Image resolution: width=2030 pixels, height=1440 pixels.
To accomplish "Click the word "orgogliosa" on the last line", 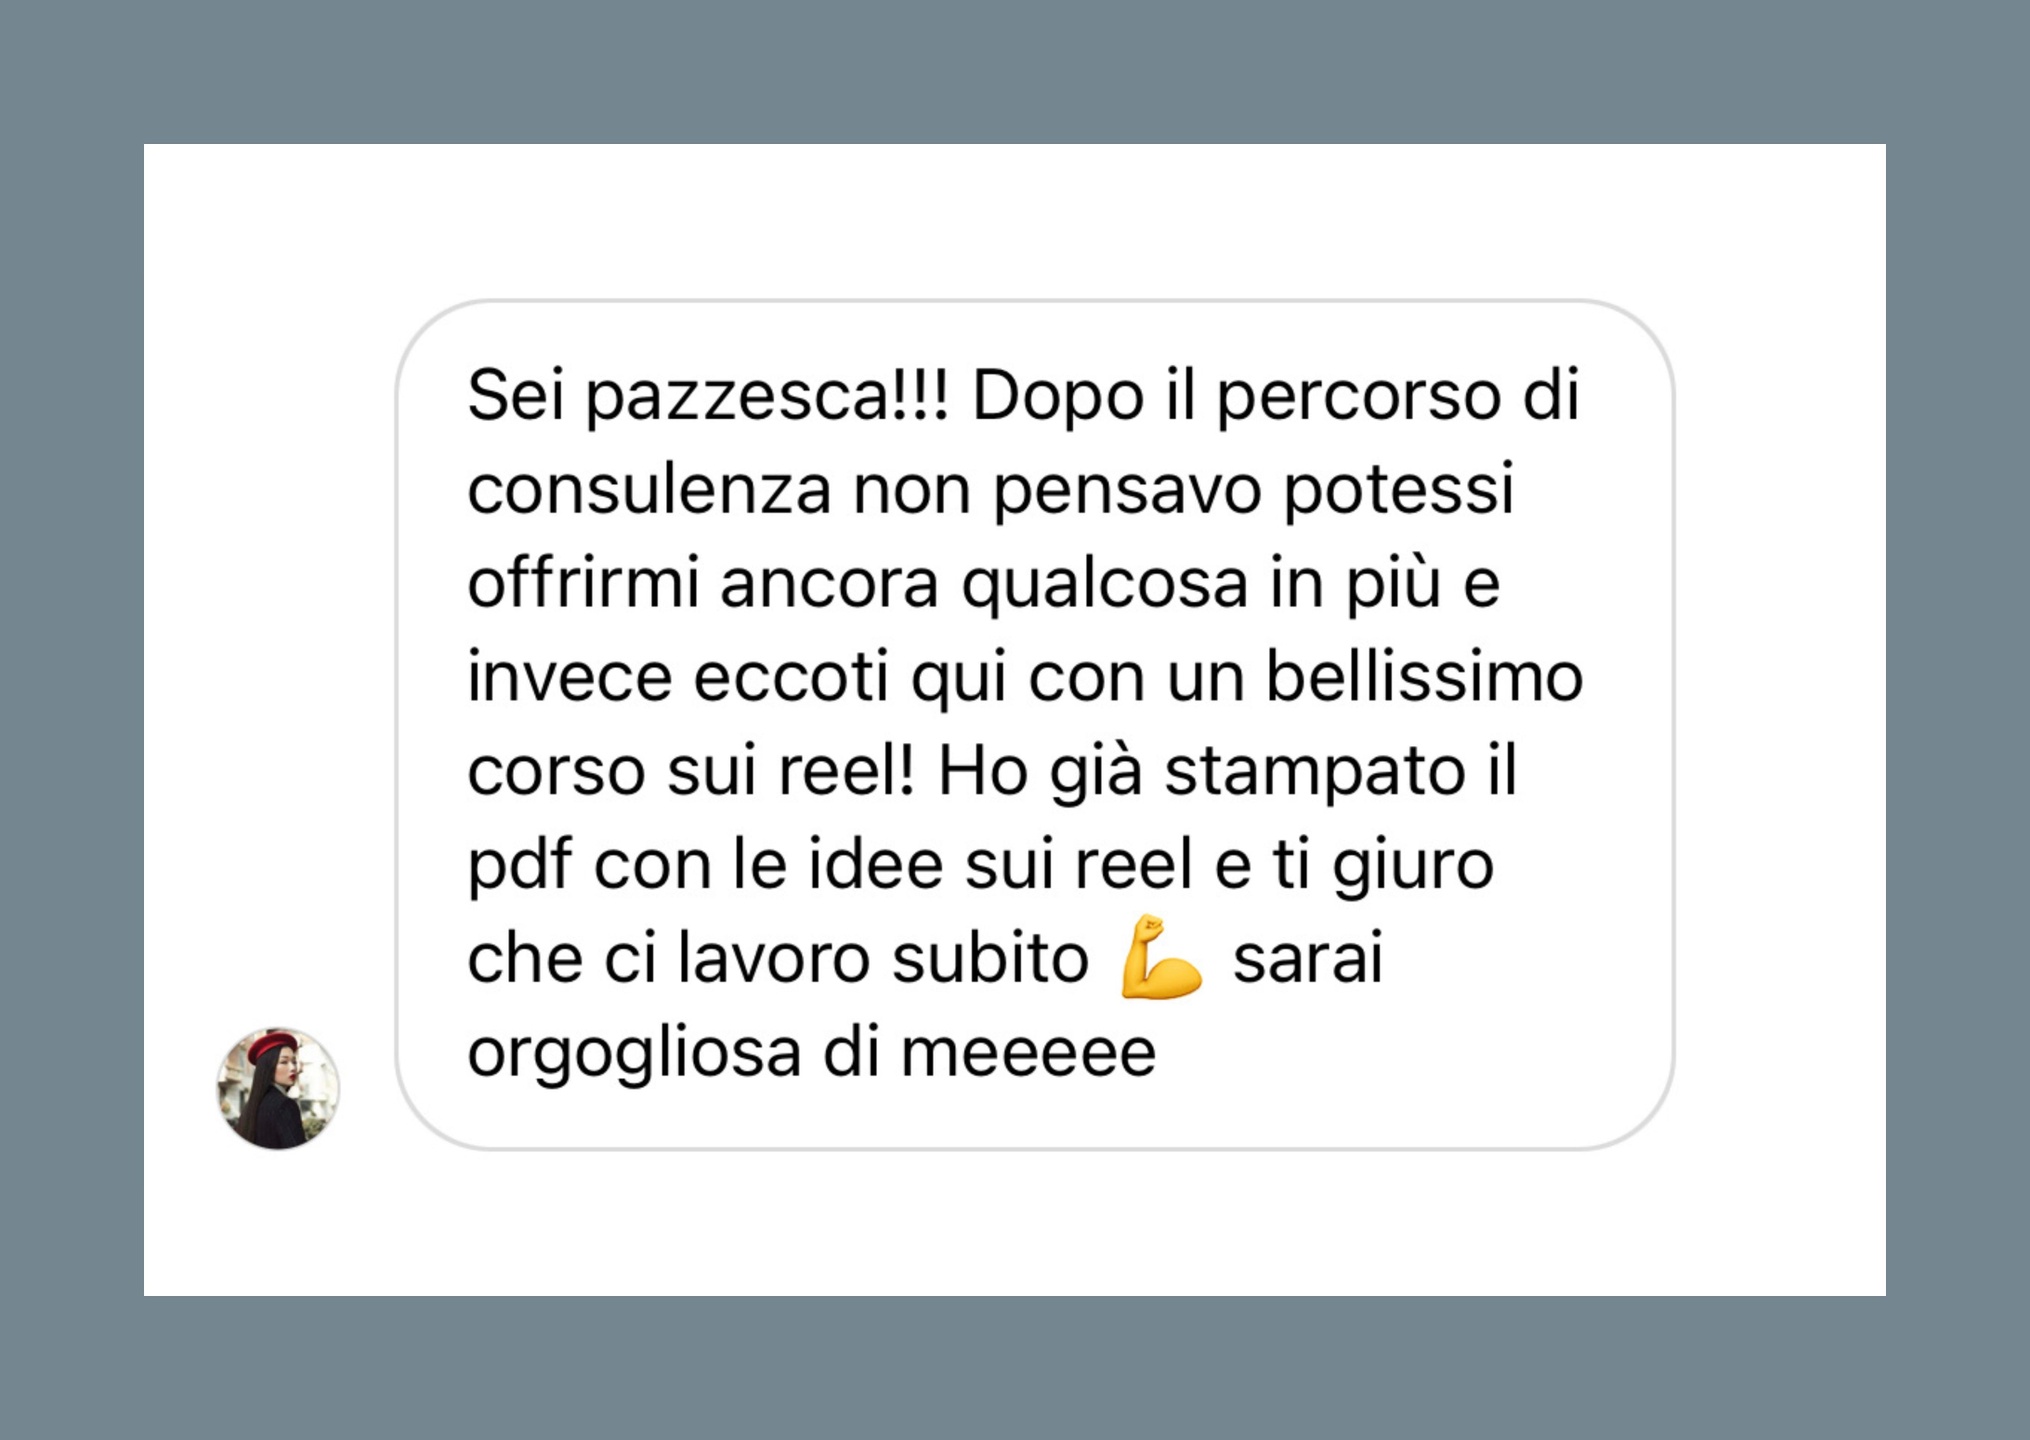I will [635, 1055].
